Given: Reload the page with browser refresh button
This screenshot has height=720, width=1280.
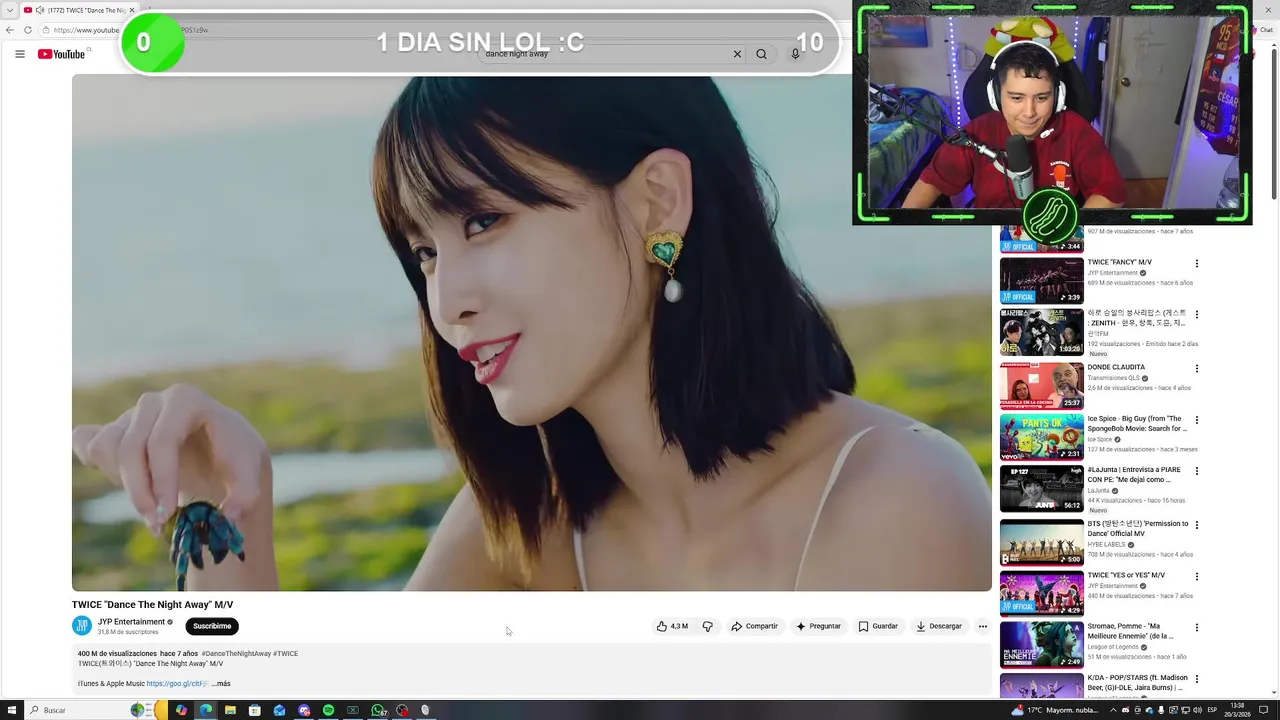Looking at the screenshot, I should 28,30.
